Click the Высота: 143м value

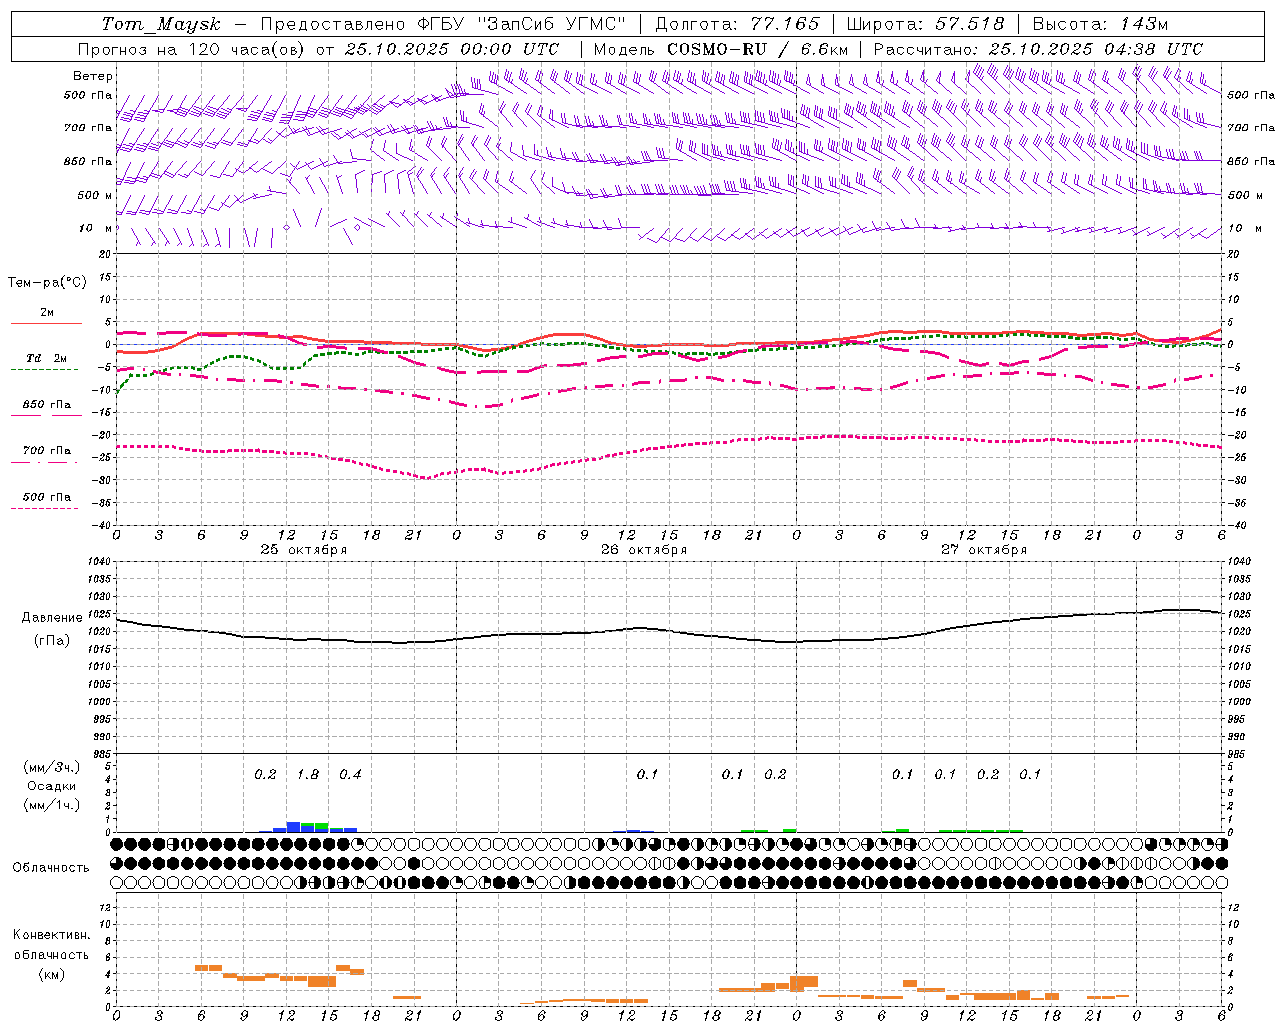pos(1100,24)
